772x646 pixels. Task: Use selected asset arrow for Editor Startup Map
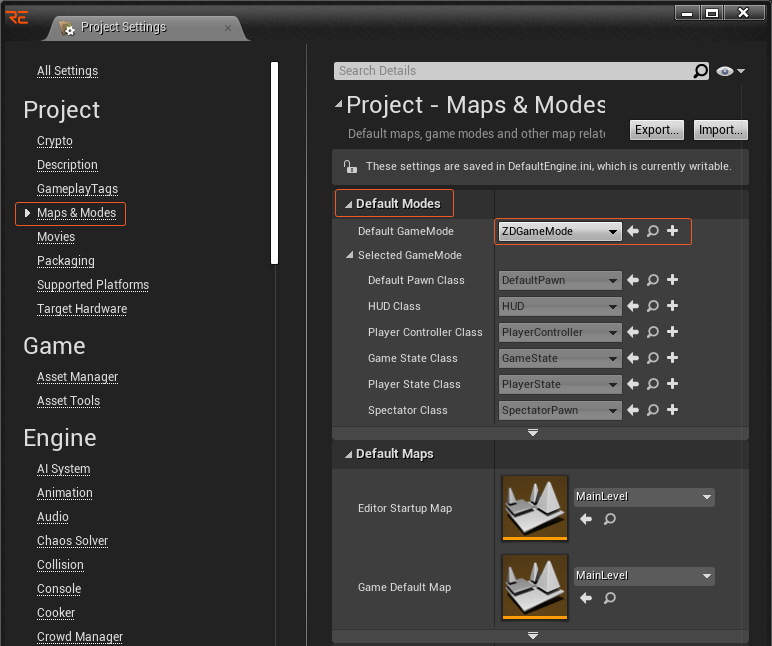586,519
